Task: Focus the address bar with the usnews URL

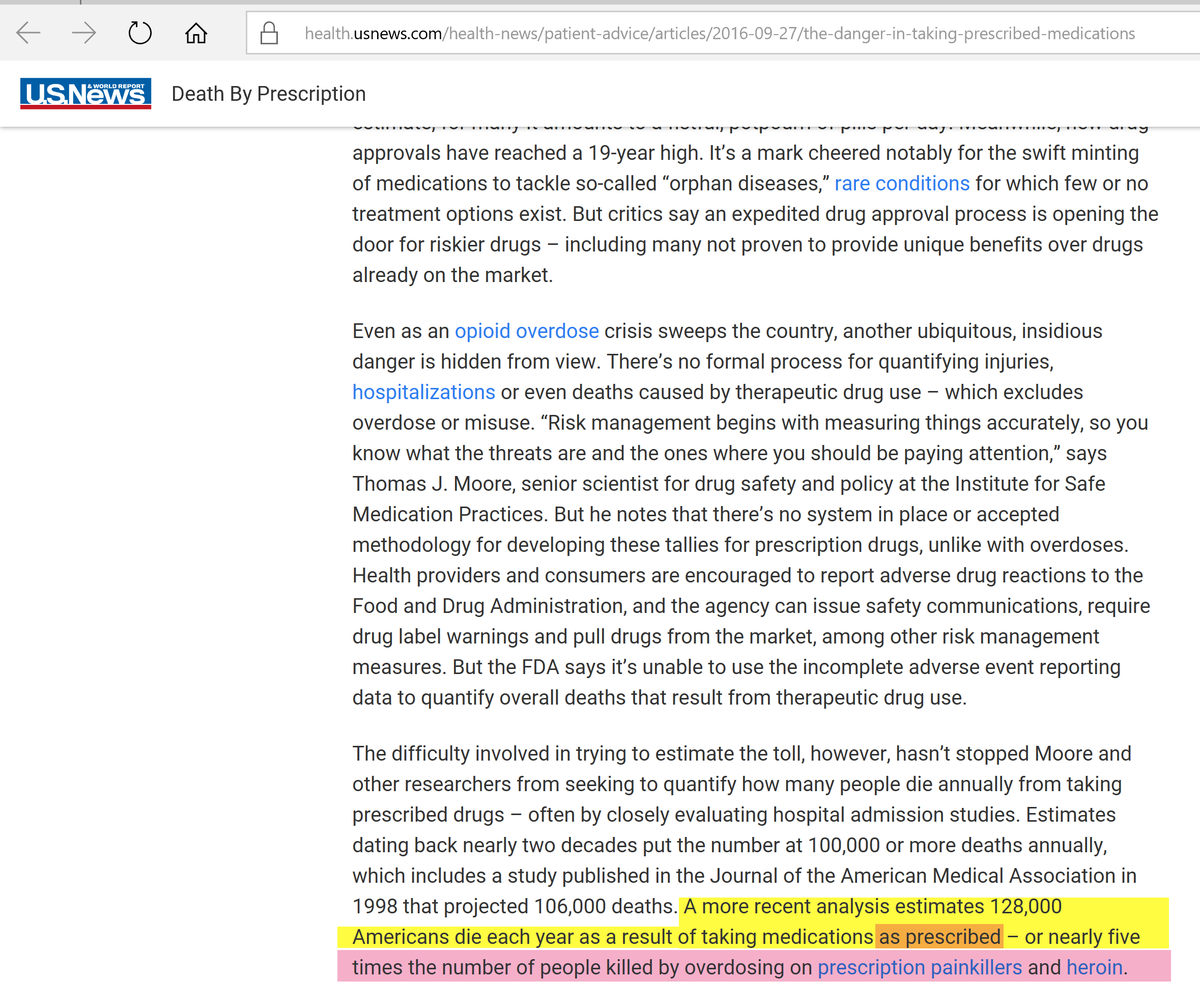Action: click(720, 34)
